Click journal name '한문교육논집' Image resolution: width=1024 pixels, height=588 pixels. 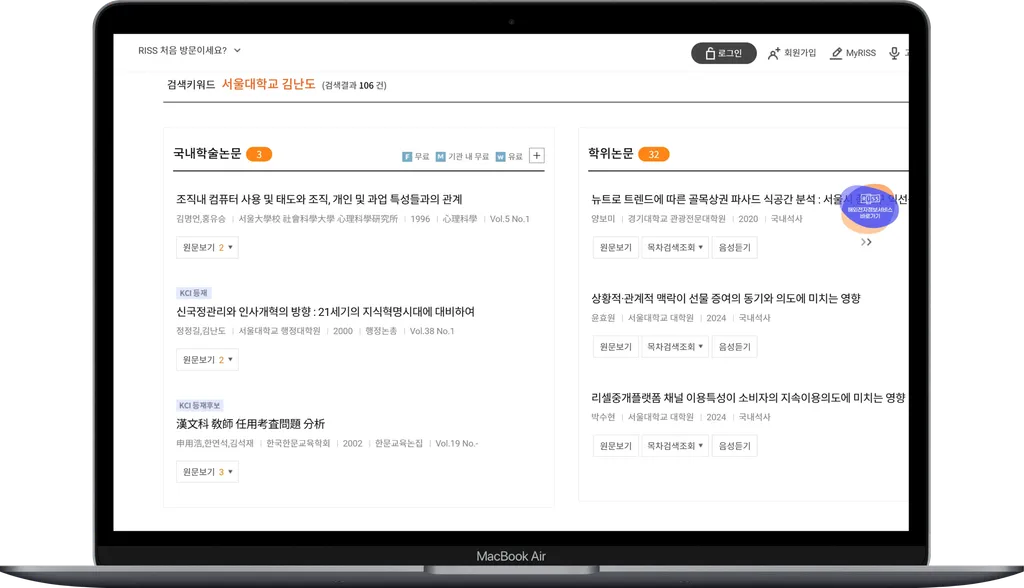[x=398, y=444]
